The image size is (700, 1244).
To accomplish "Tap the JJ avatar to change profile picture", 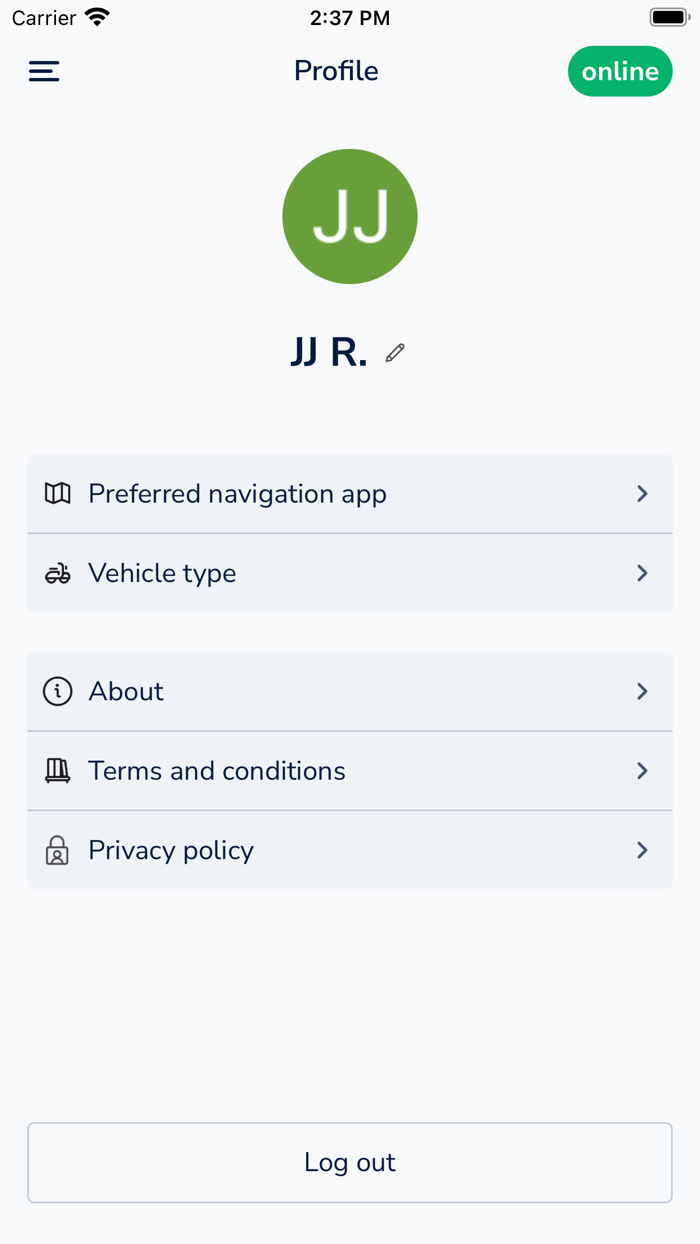I will pyautogui.click(x=350, y=216).
